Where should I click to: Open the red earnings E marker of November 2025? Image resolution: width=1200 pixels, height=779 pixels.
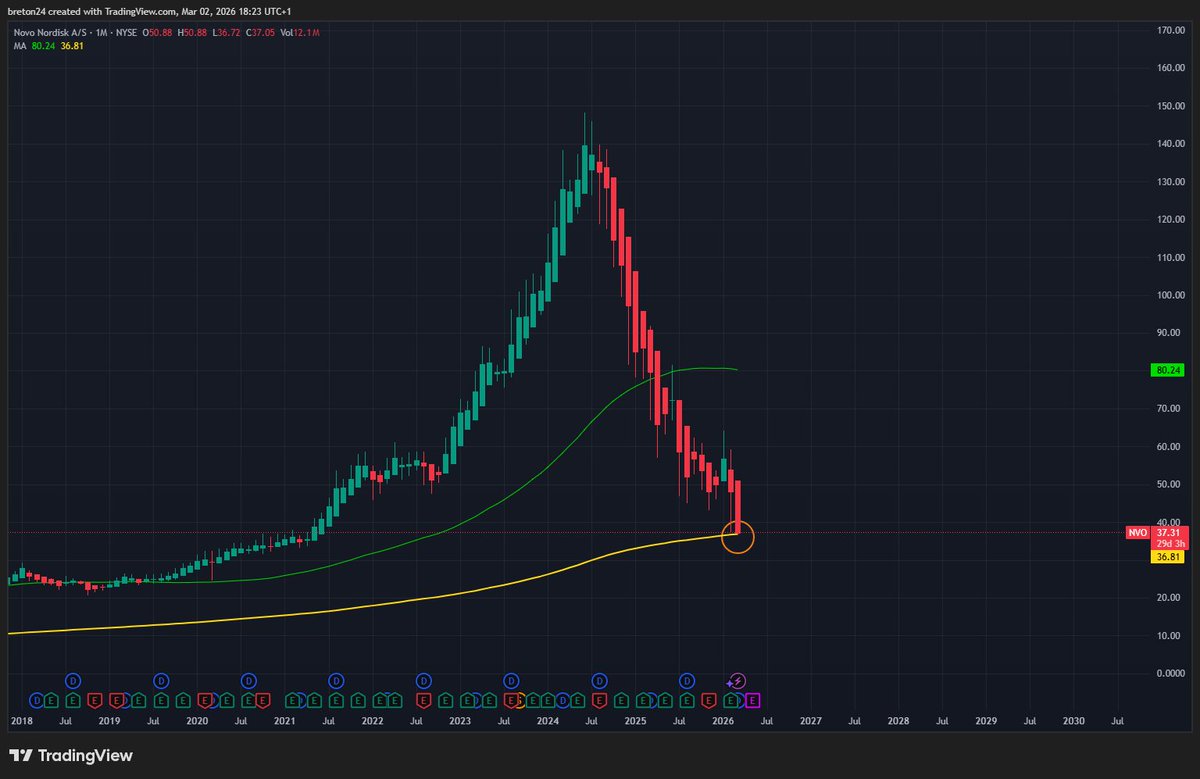pos(708,700)
